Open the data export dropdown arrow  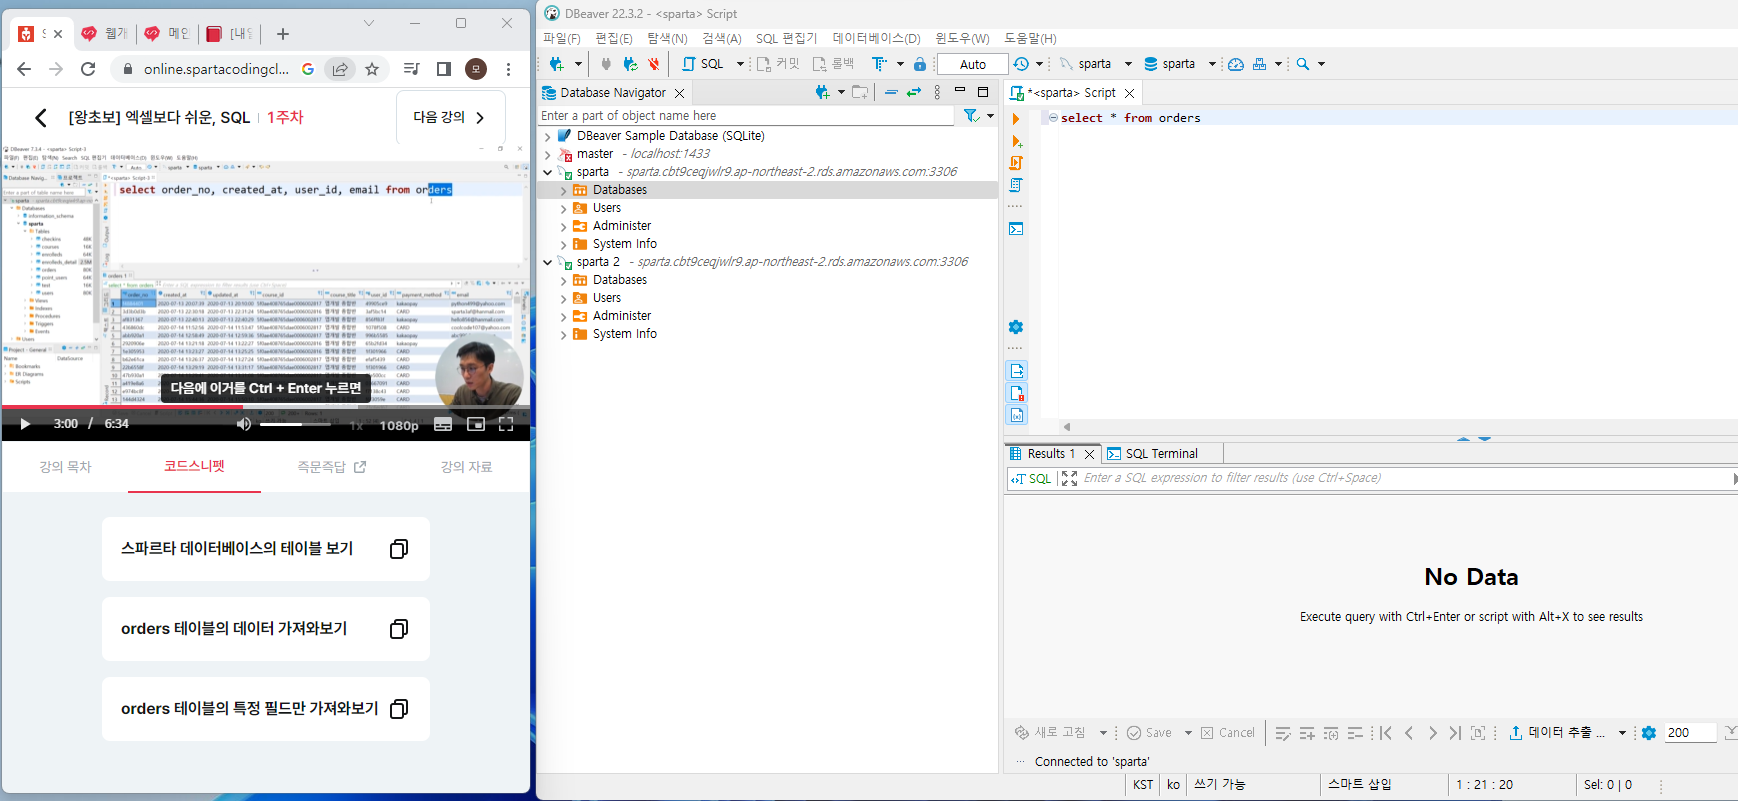(x=1622, y=733)
